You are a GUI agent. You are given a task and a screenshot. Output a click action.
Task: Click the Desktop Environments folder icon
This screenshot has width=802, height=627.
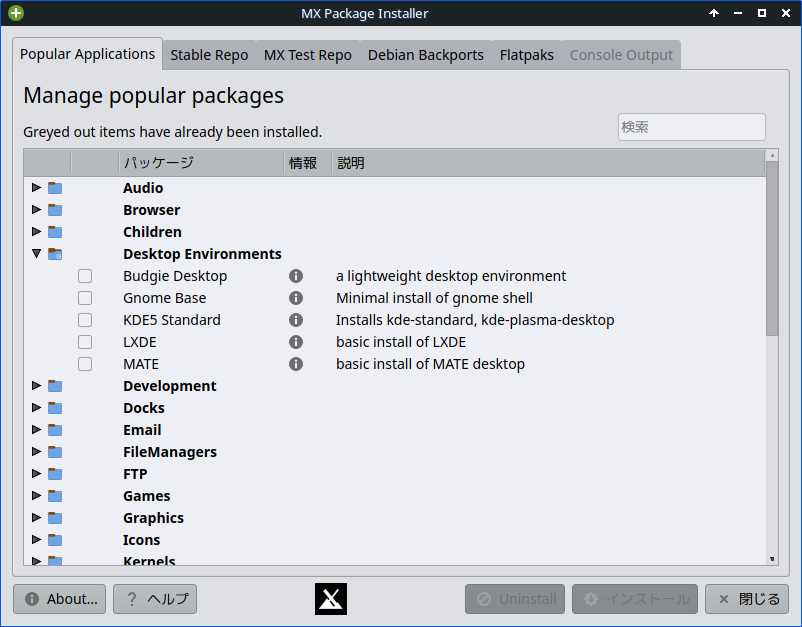tap(55, 254)
